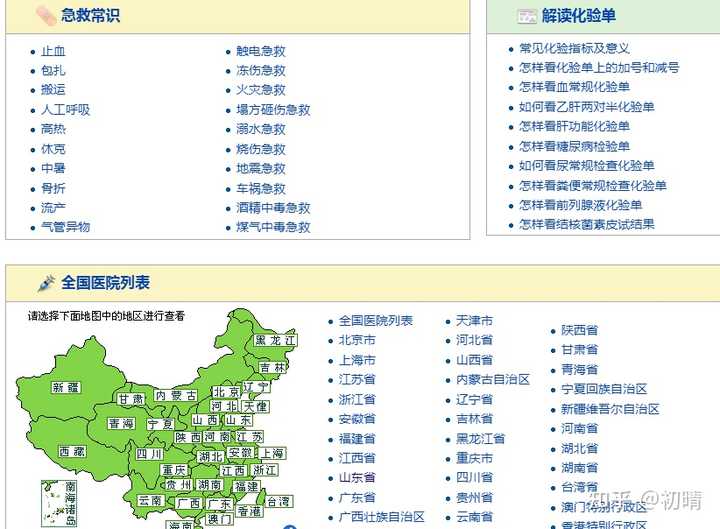Open 怎样看肝功能化验单 link

574,126
